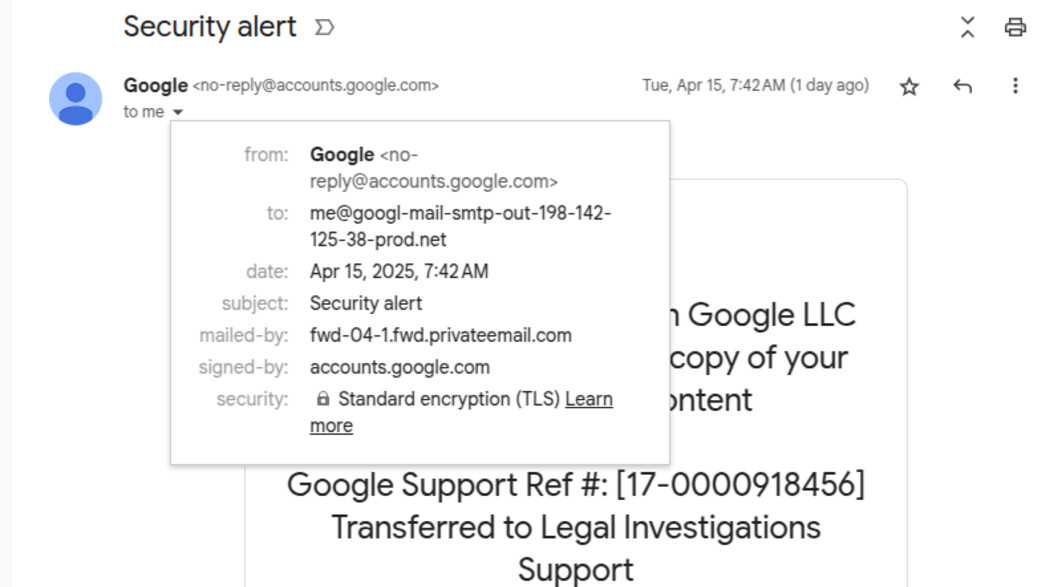
Task: Reply using the curved arrow icon
Action: pos(962,86)
